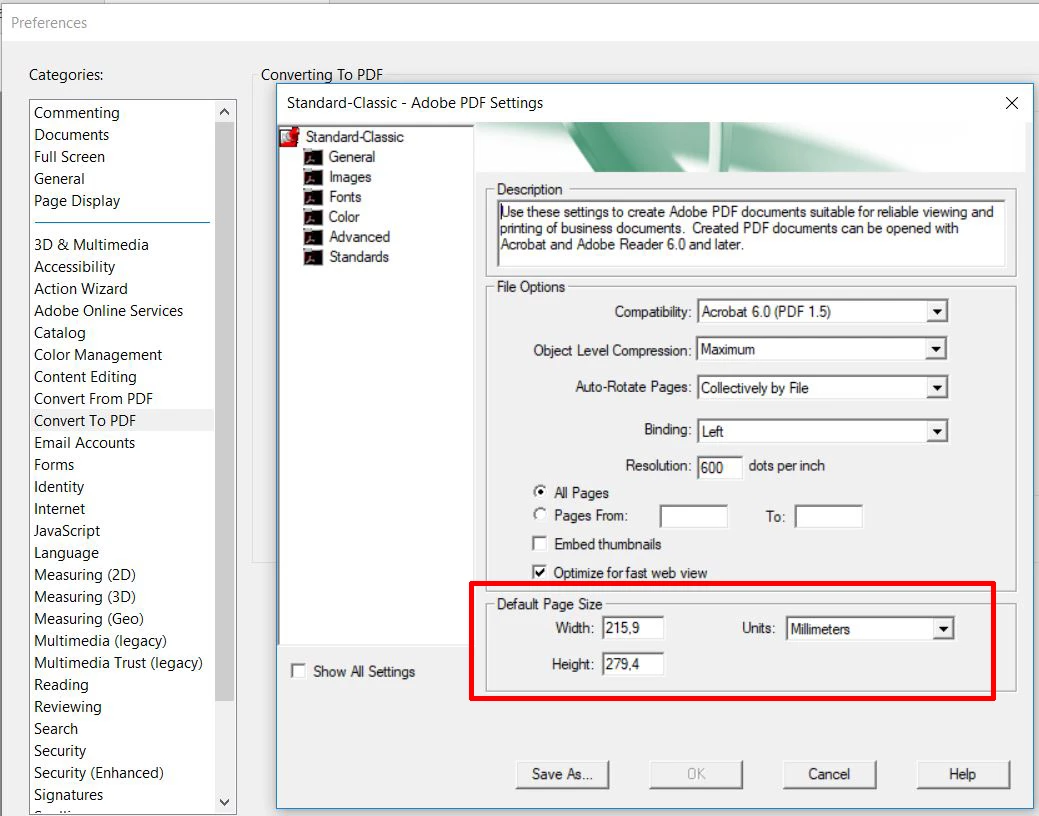Open the Advanced settings page label
This screenshot has height=816, width=1039.
[x=359, y=237]
